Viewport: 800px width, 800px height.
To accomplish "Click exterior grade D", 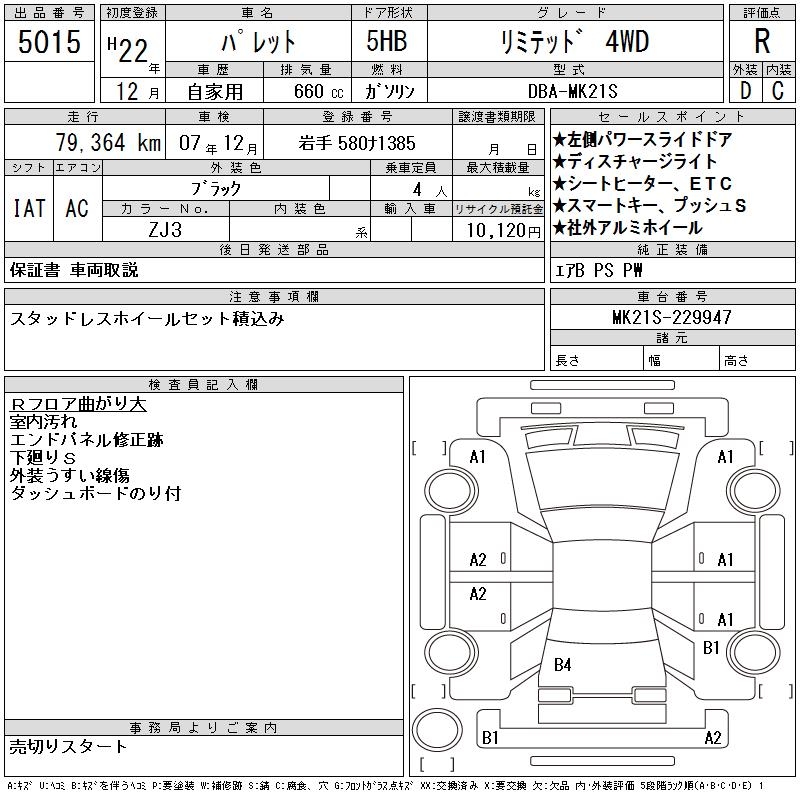I will coord(745,90).
